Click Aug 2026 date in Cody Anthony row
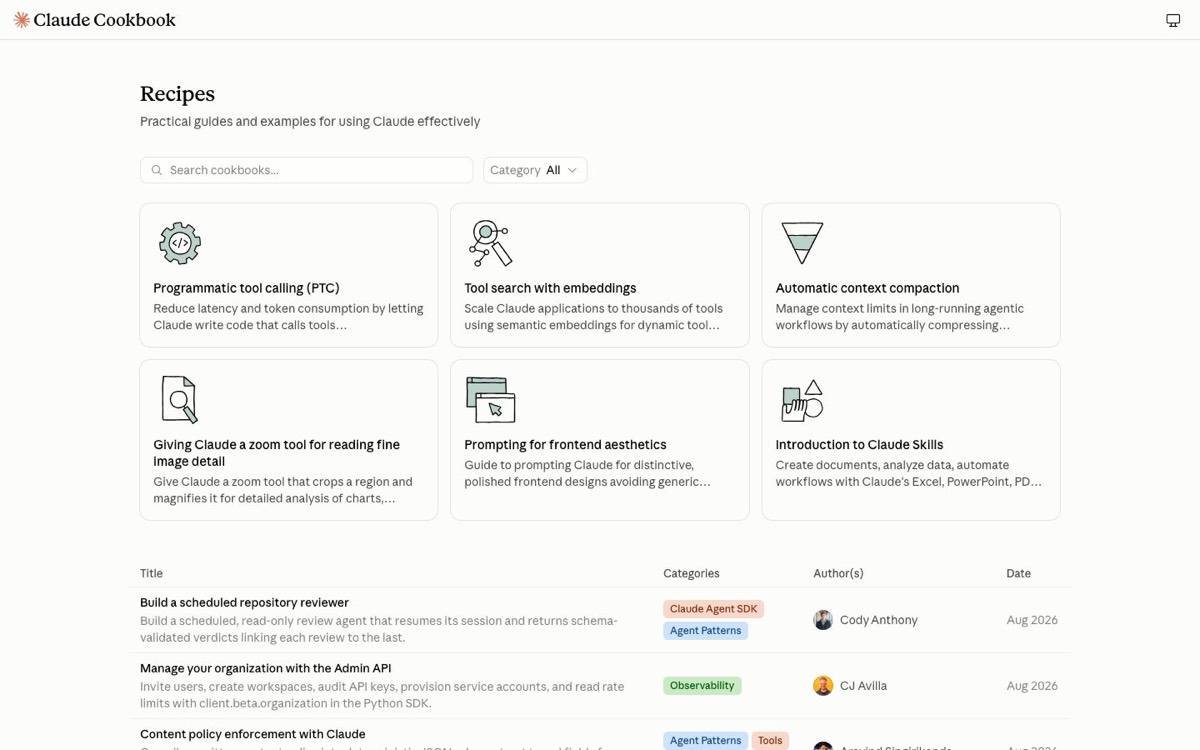 click(1032, 620)
